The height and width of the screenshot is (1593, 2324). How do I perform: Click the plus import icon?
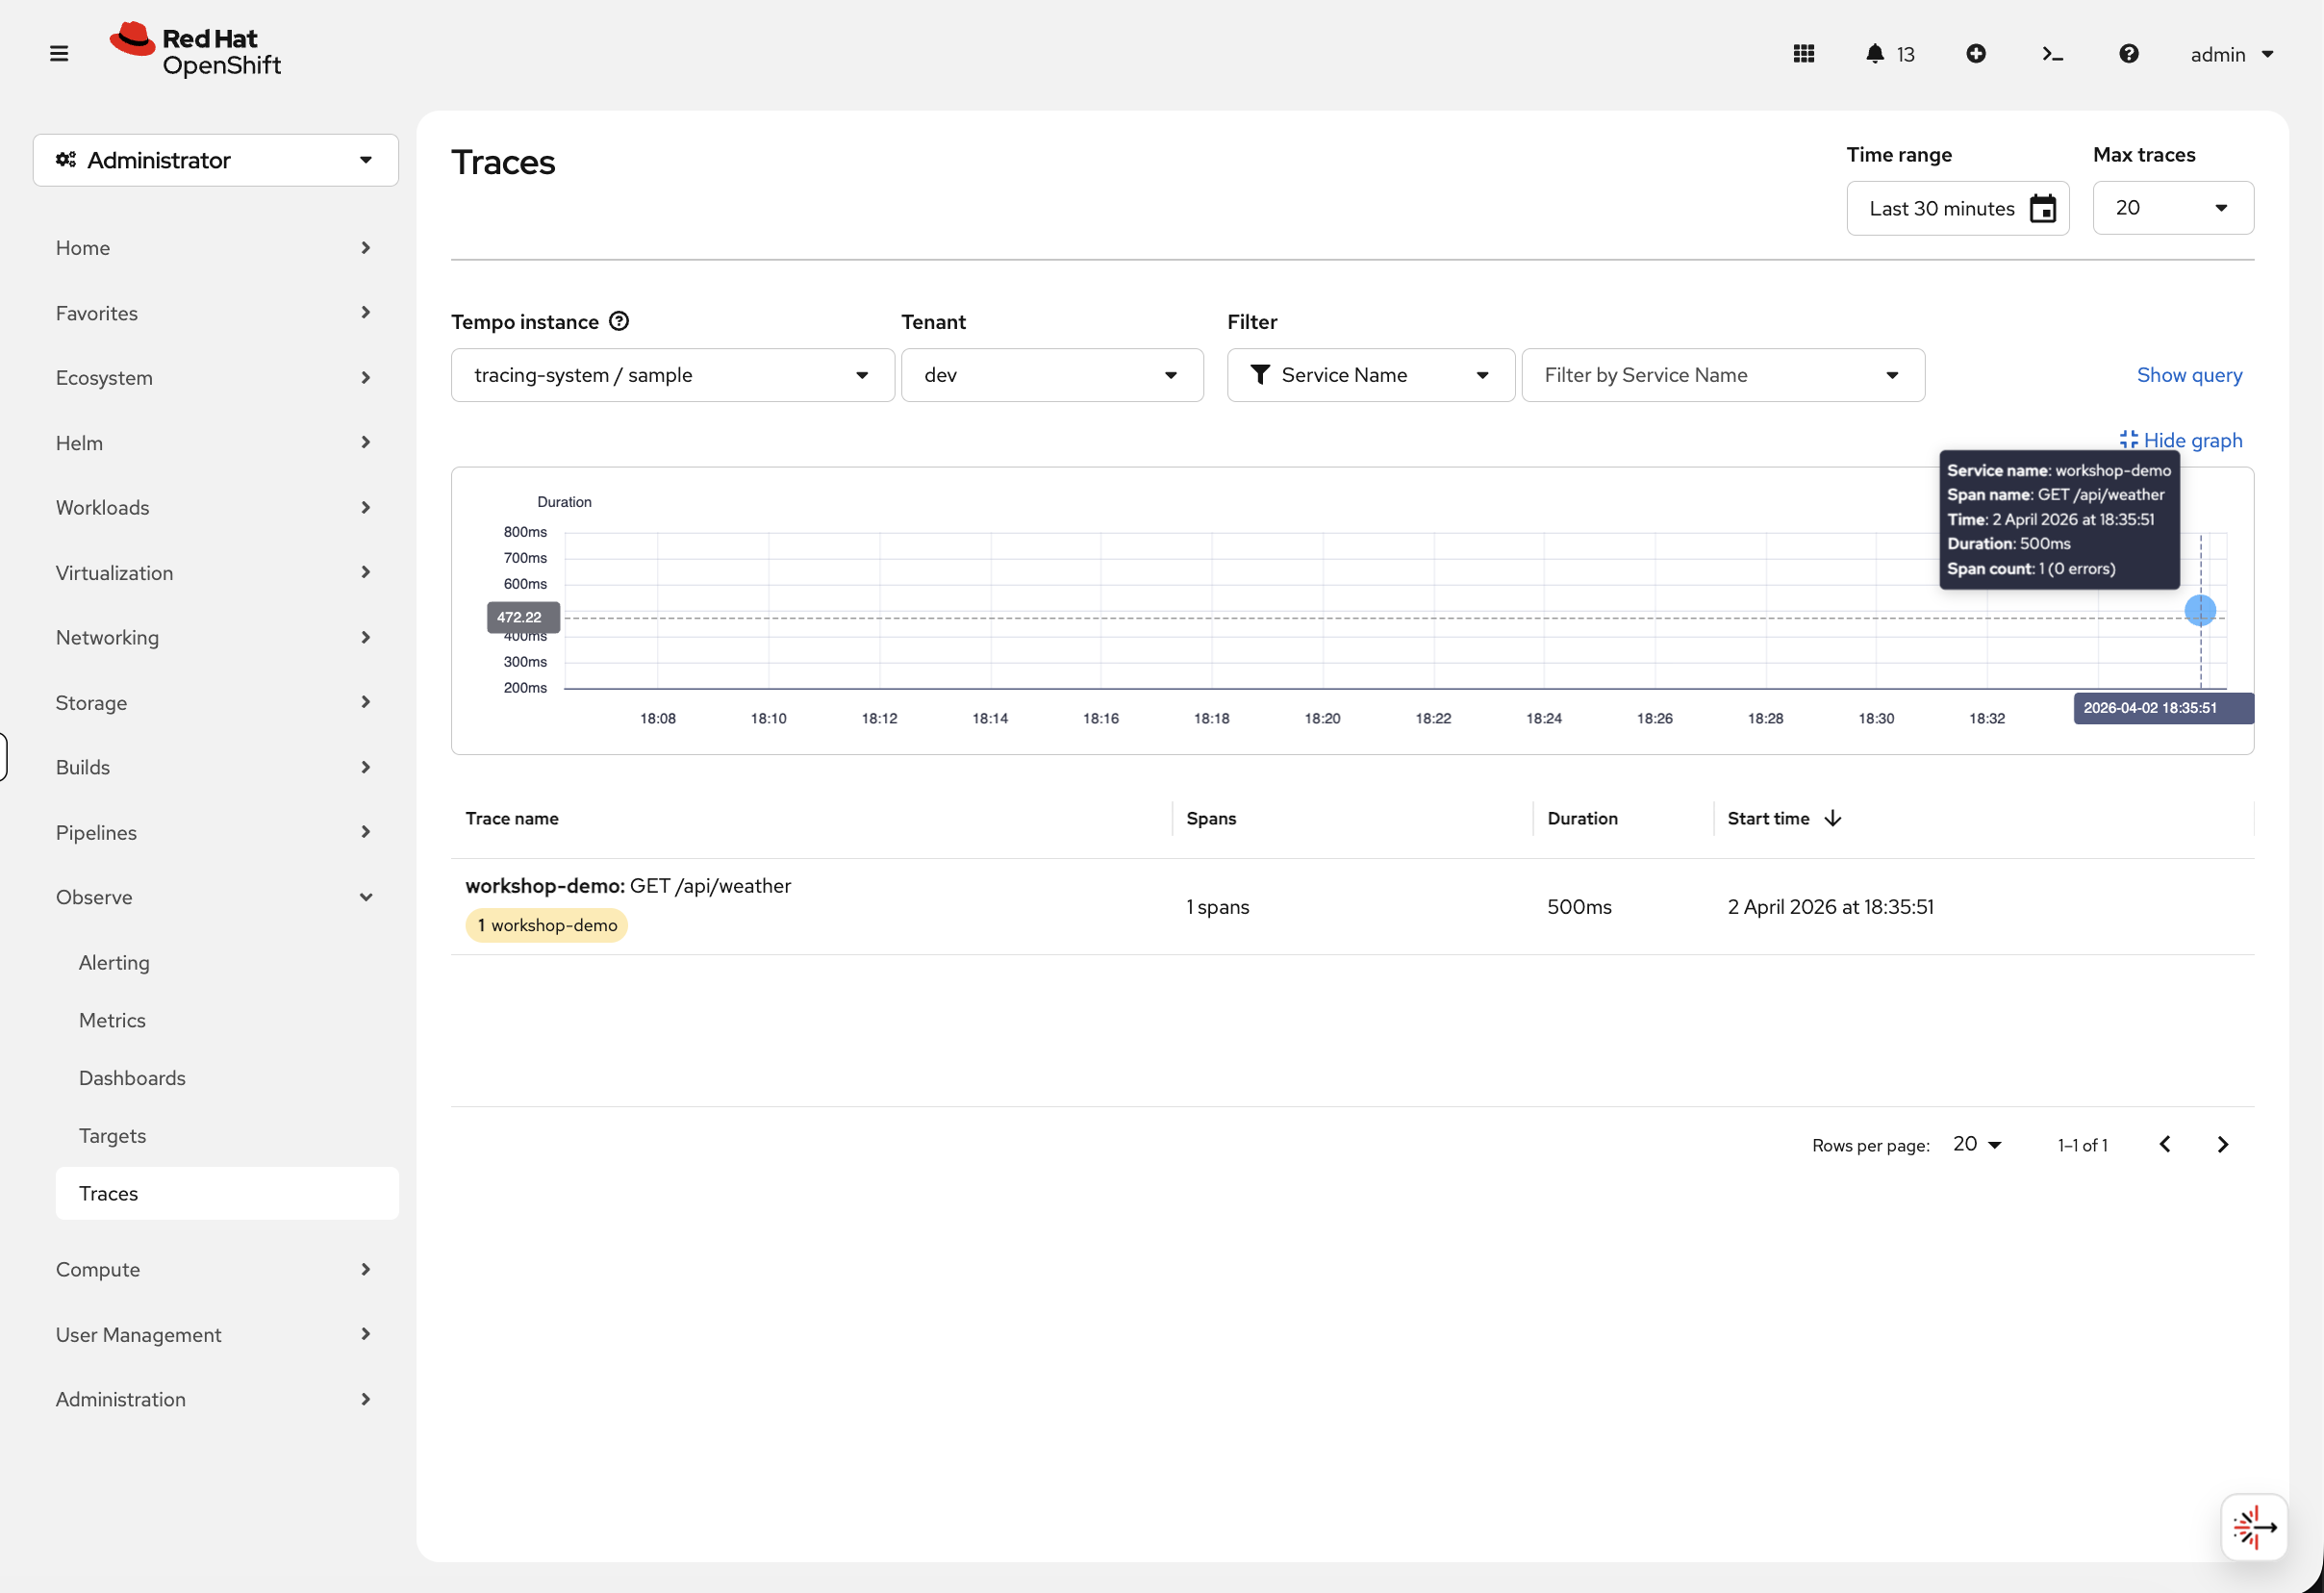pyautogui.click(x=1975, y=54)
